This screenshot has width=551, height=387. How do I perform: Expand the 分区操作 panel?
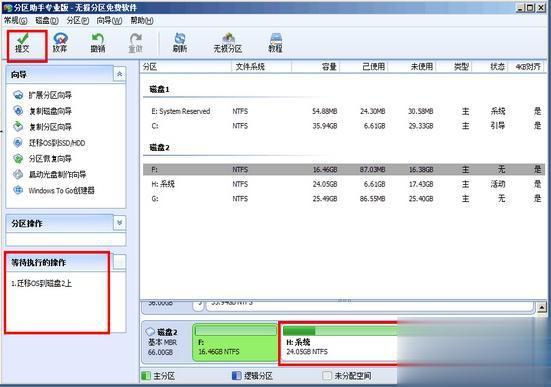pos(119,223)
